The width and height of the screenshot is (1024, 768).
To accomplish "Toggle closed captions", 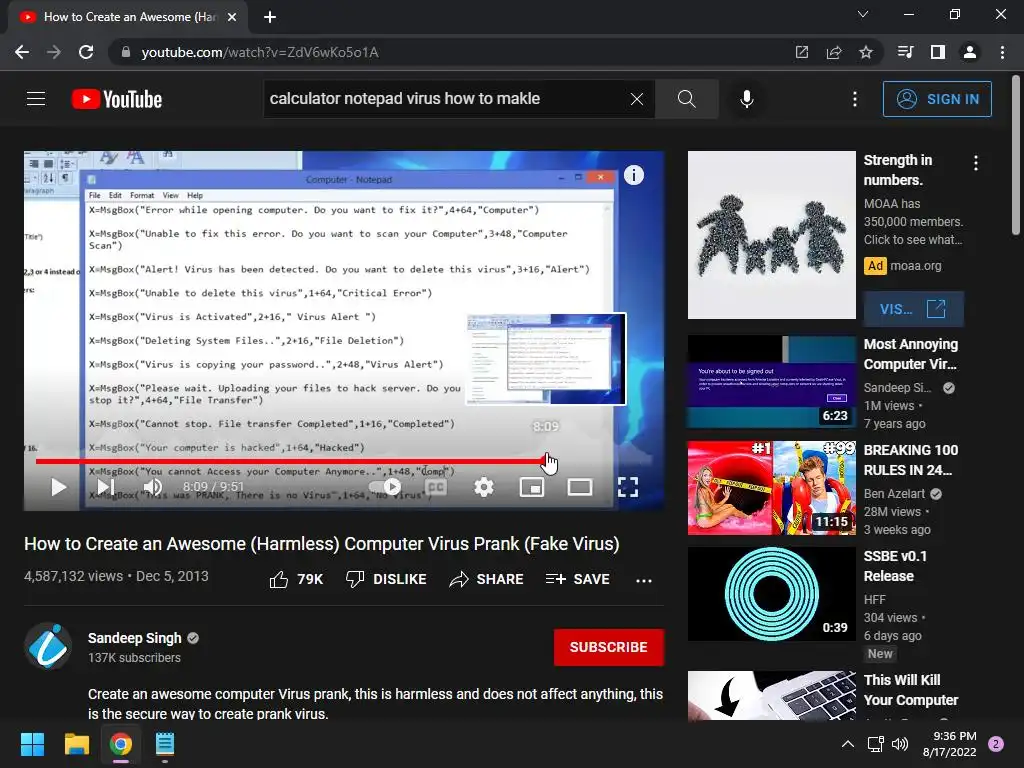I will click(436, 487).
